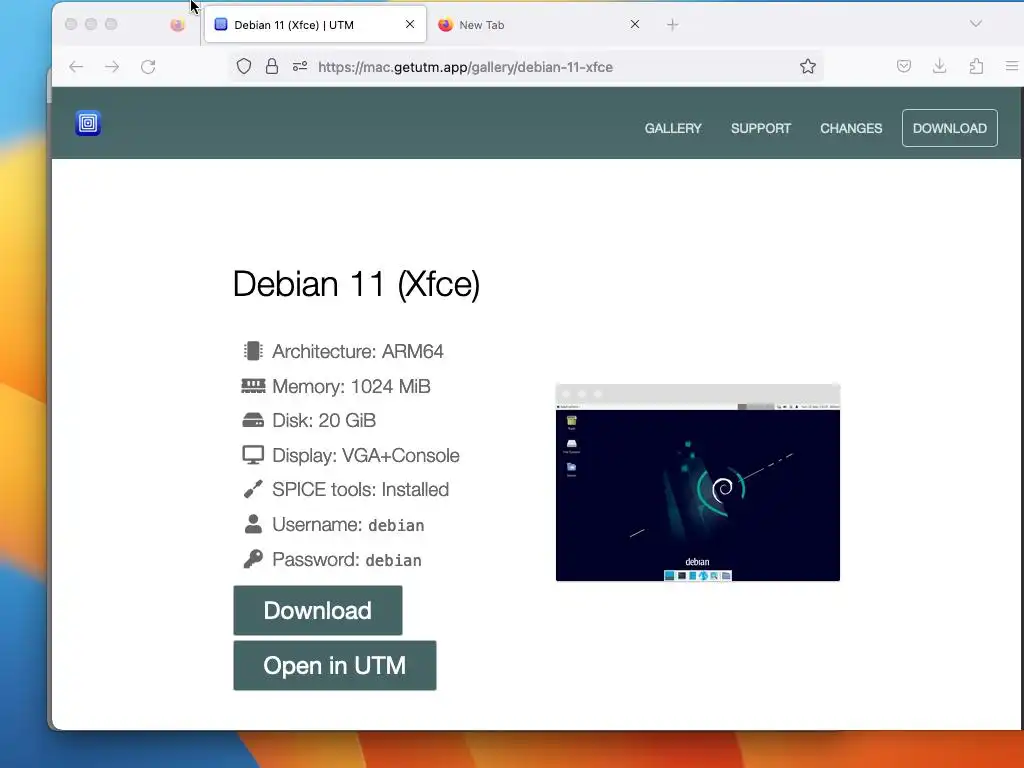
Task: Click the monitor icon beside Display
Action: click(x=253, y=455)
